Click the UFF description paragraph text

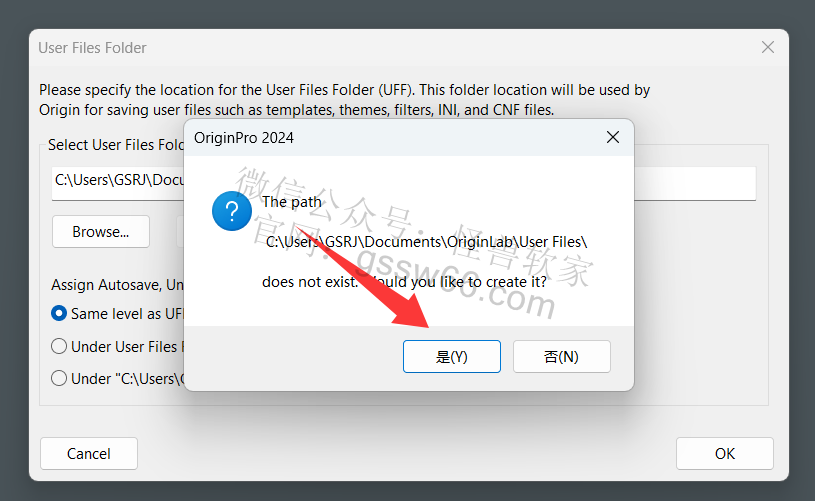coord(345,100)
